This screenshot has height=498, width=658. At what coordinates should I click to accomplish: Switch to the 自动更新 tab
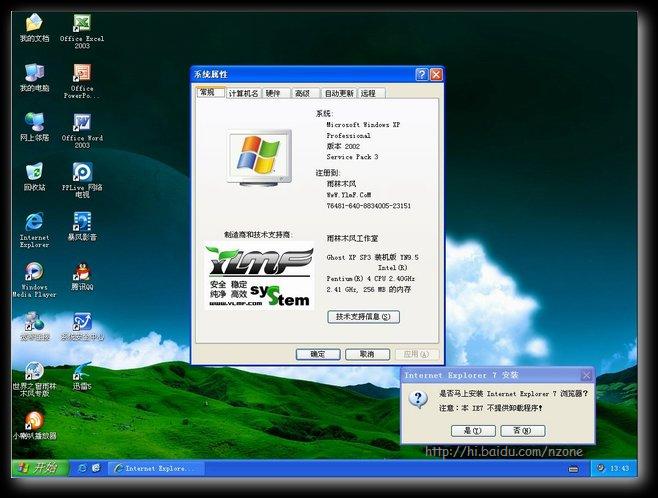click(339, 93)
